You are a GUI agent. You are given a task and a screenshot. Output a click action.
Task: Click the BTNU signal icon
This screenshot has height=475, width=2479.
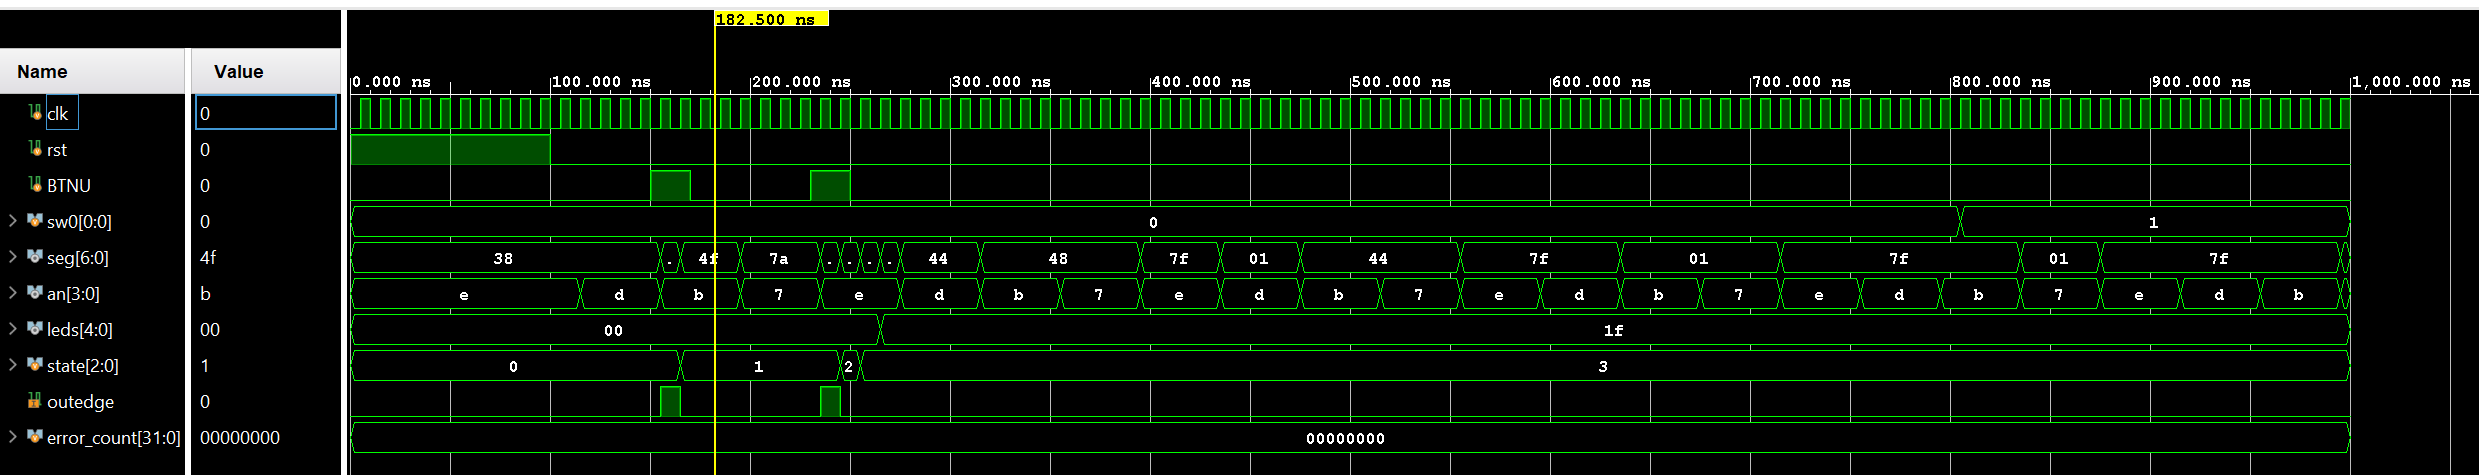(36, 185)
